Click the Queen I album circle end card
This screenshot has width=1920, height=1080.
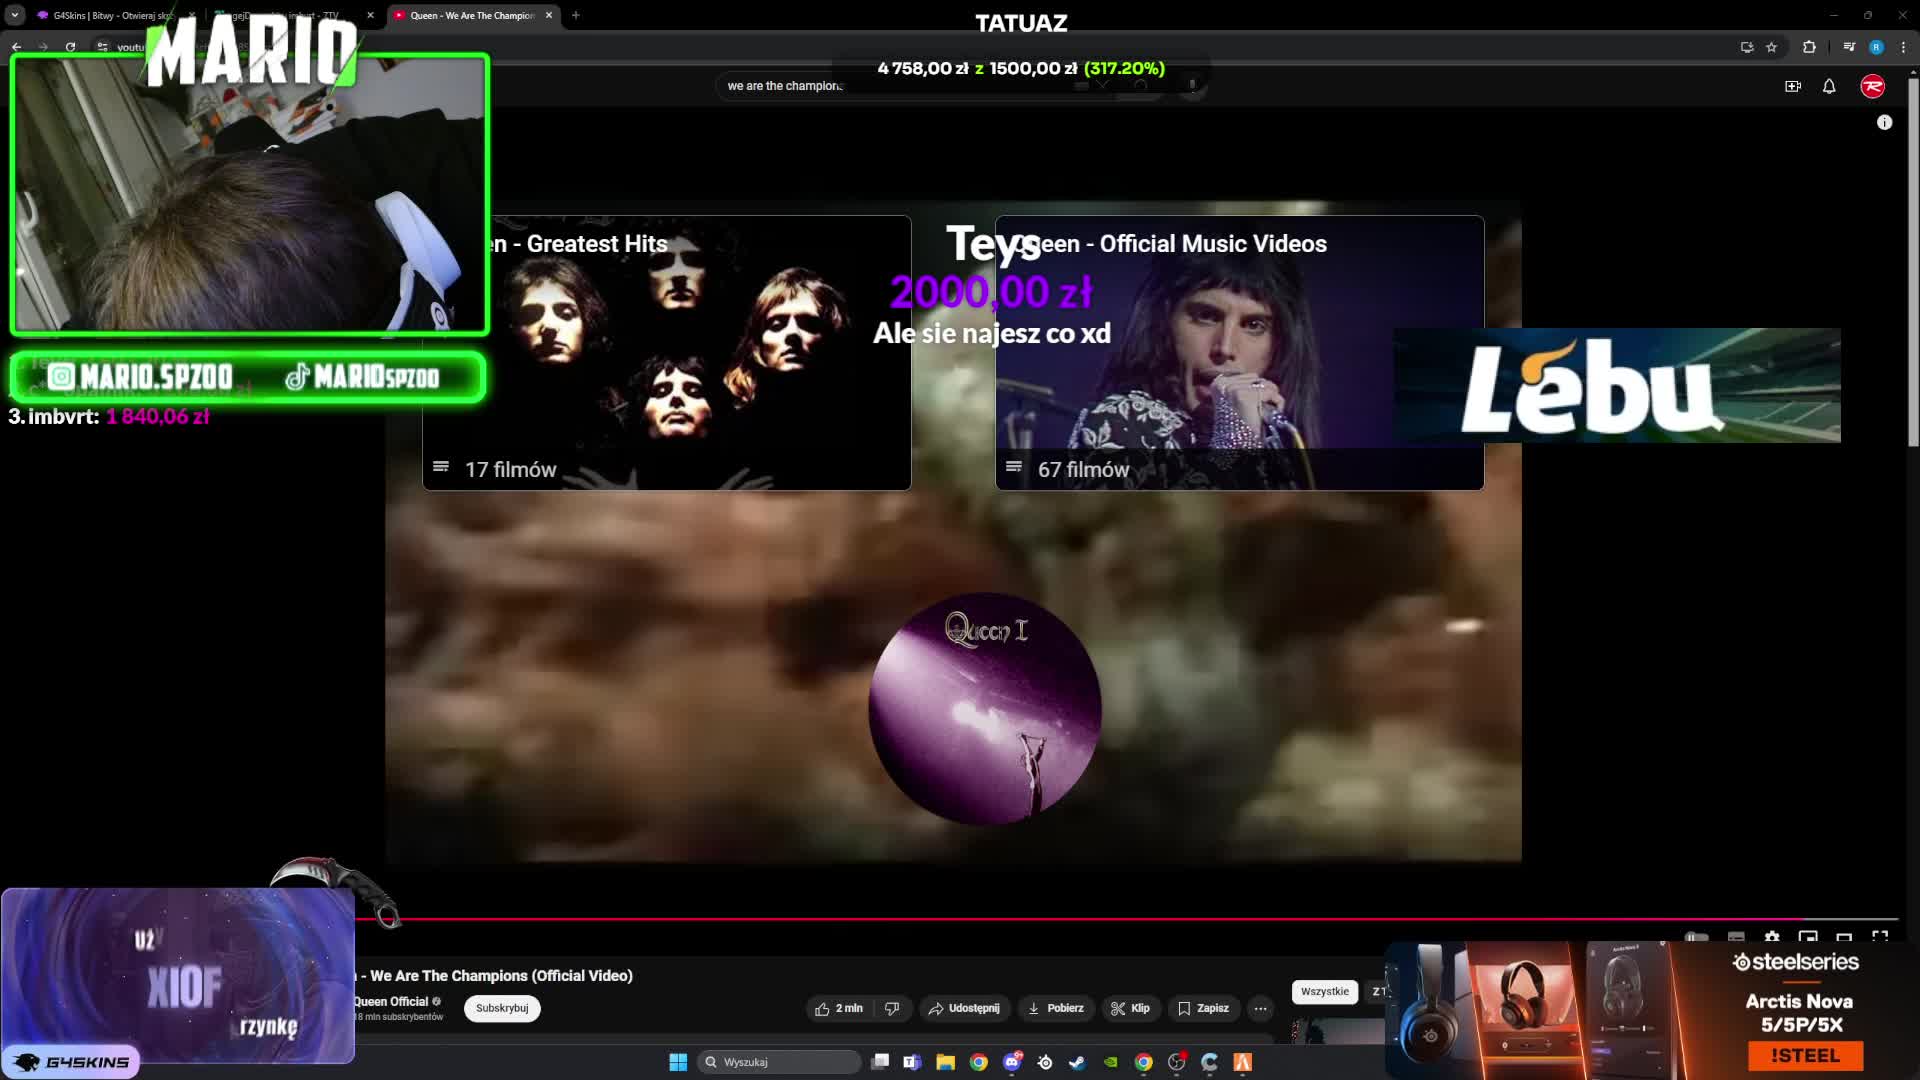pyautogui.click(x=985, y=709)
